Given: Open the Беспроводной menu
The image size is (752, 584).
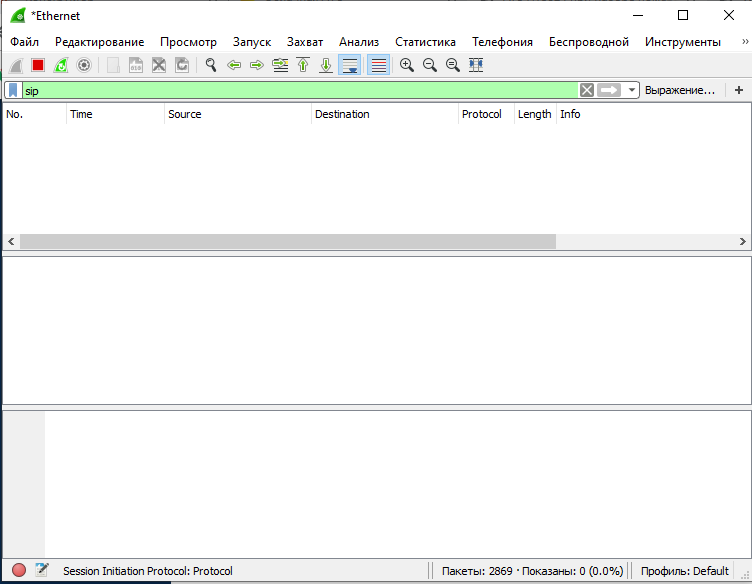Looking at the screenshot, I should pos(589,42).
